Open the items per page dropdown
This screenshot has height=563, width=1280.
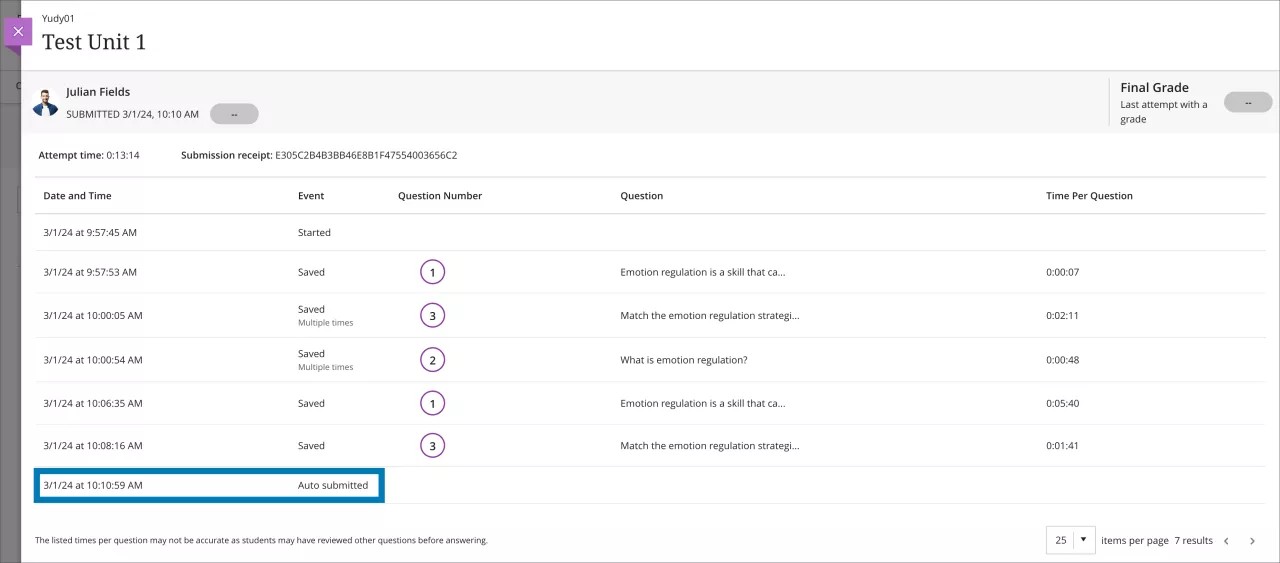[1070, 540]
